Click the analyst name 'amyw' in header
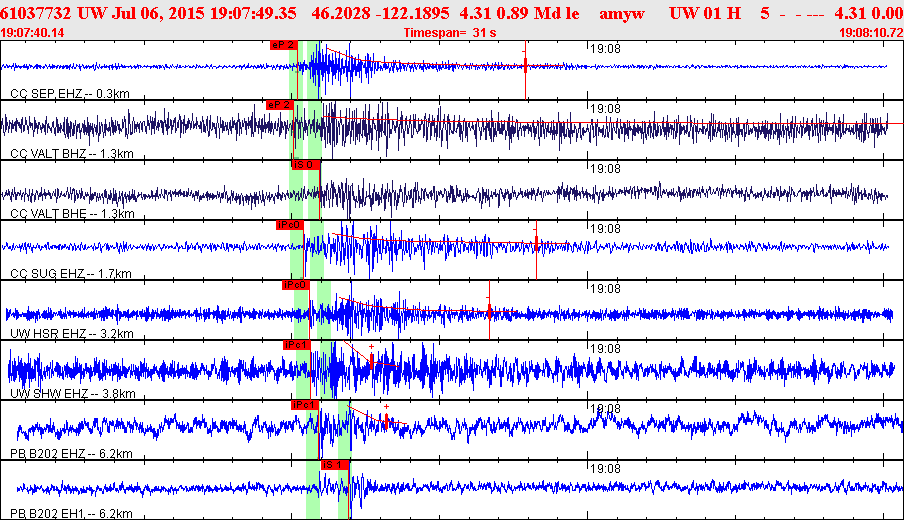Image resolution: width=904 pixels, height=520 pixels. click(622, 13)
